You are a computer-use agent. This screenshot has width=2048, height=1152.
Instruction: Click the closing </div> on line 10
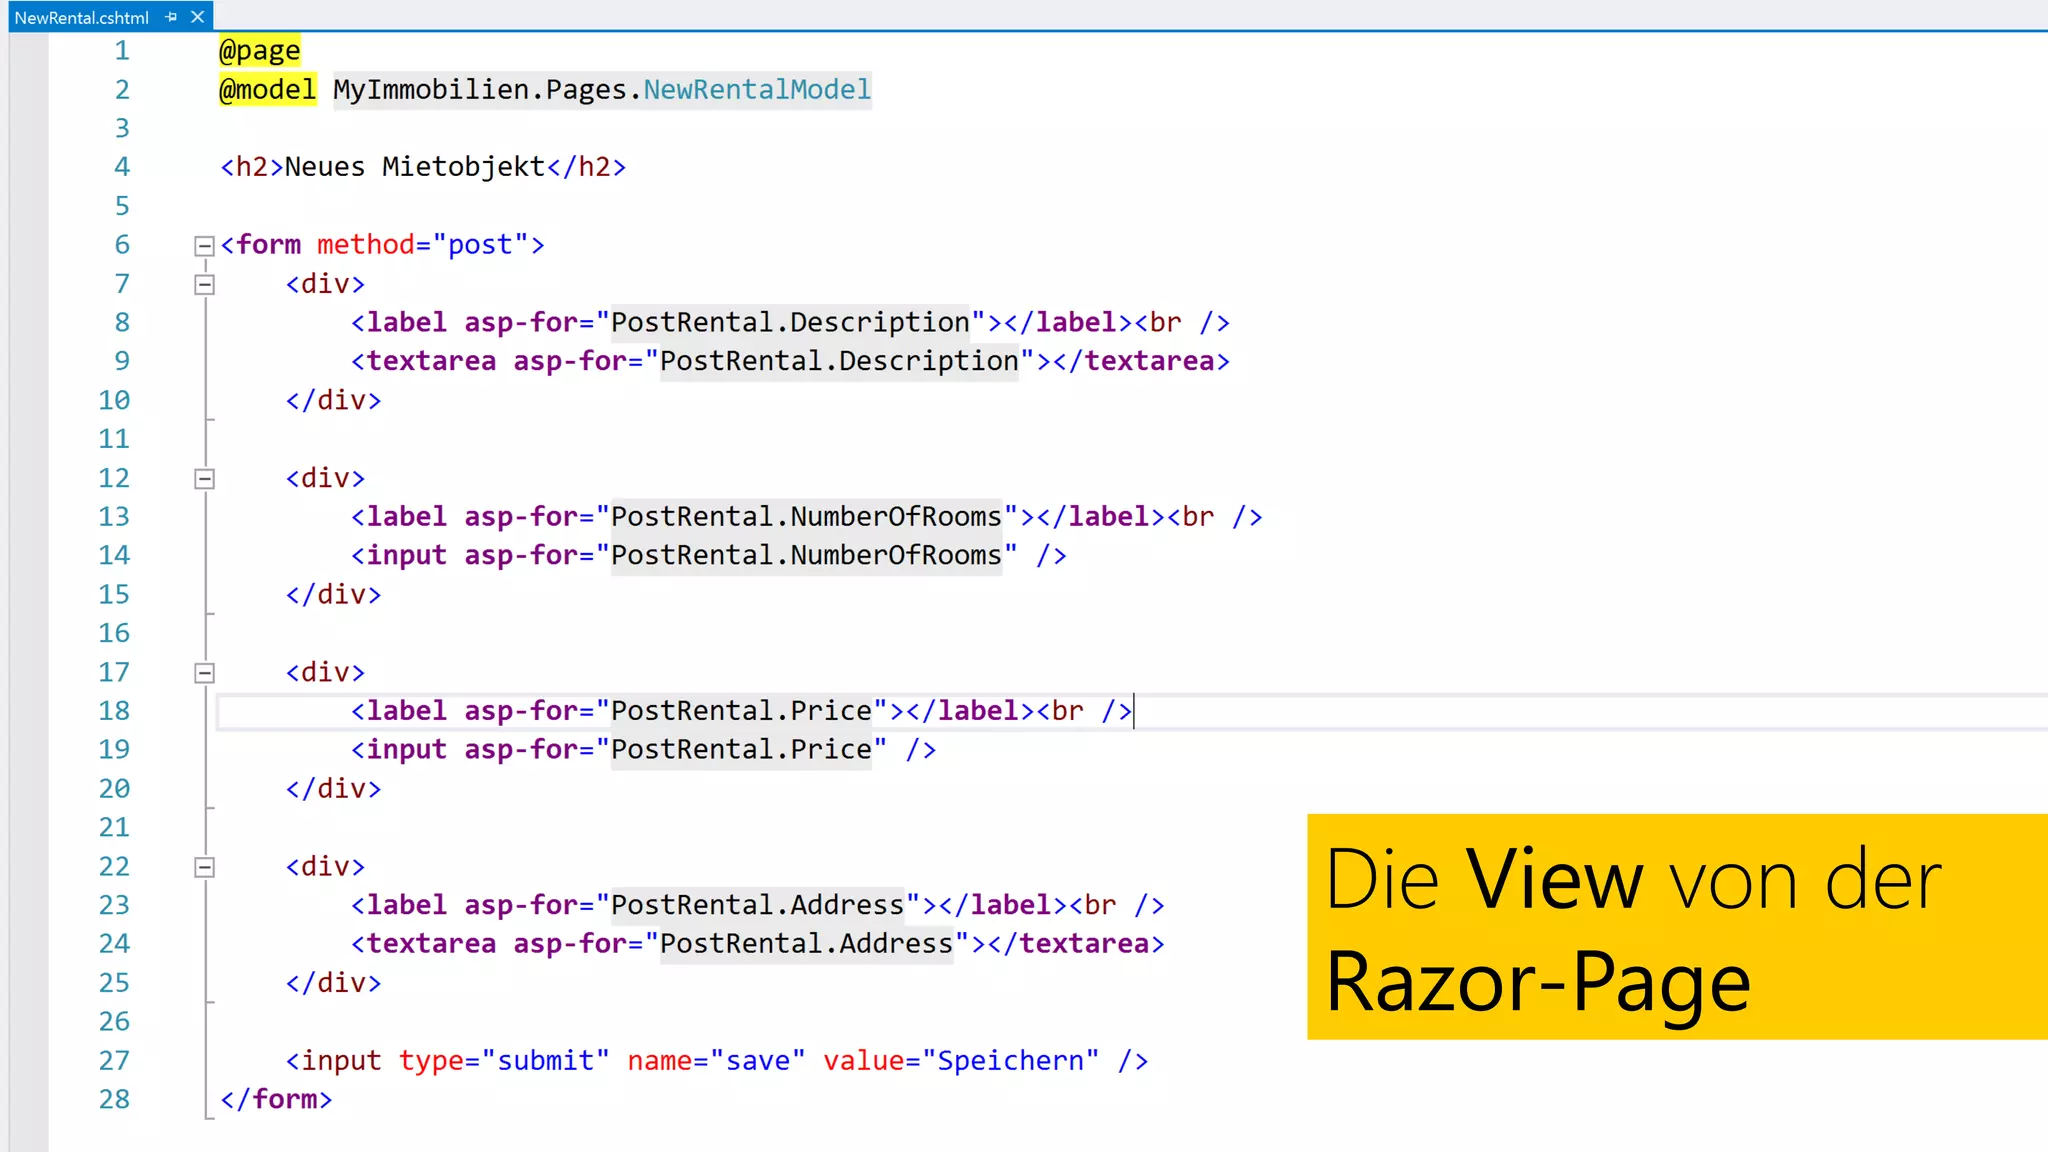pyautogui.click(x=333, y=400)
